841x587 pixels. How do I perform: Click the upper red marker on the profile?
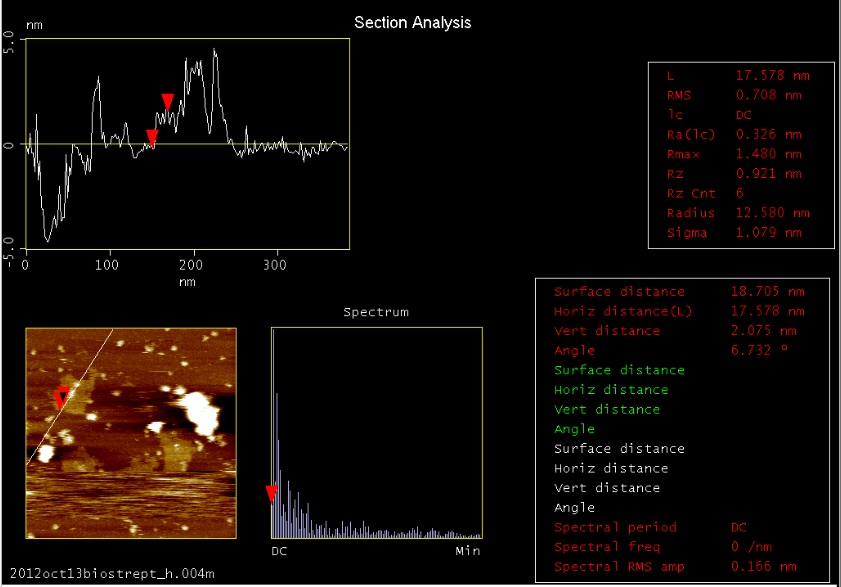point(167,100)
